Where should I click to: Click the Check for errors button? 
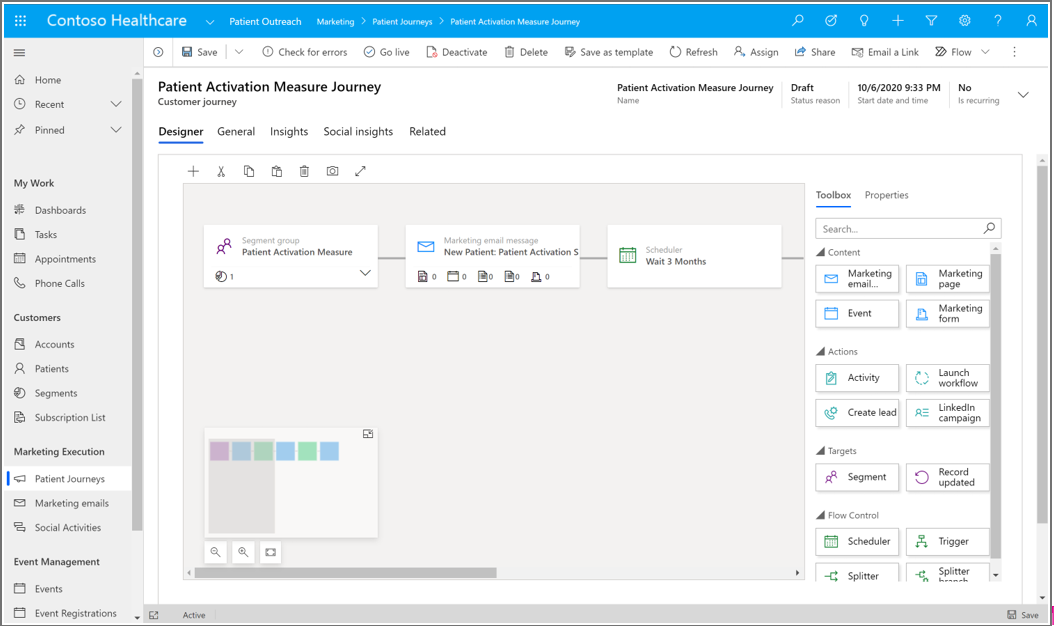pos(305,52)
